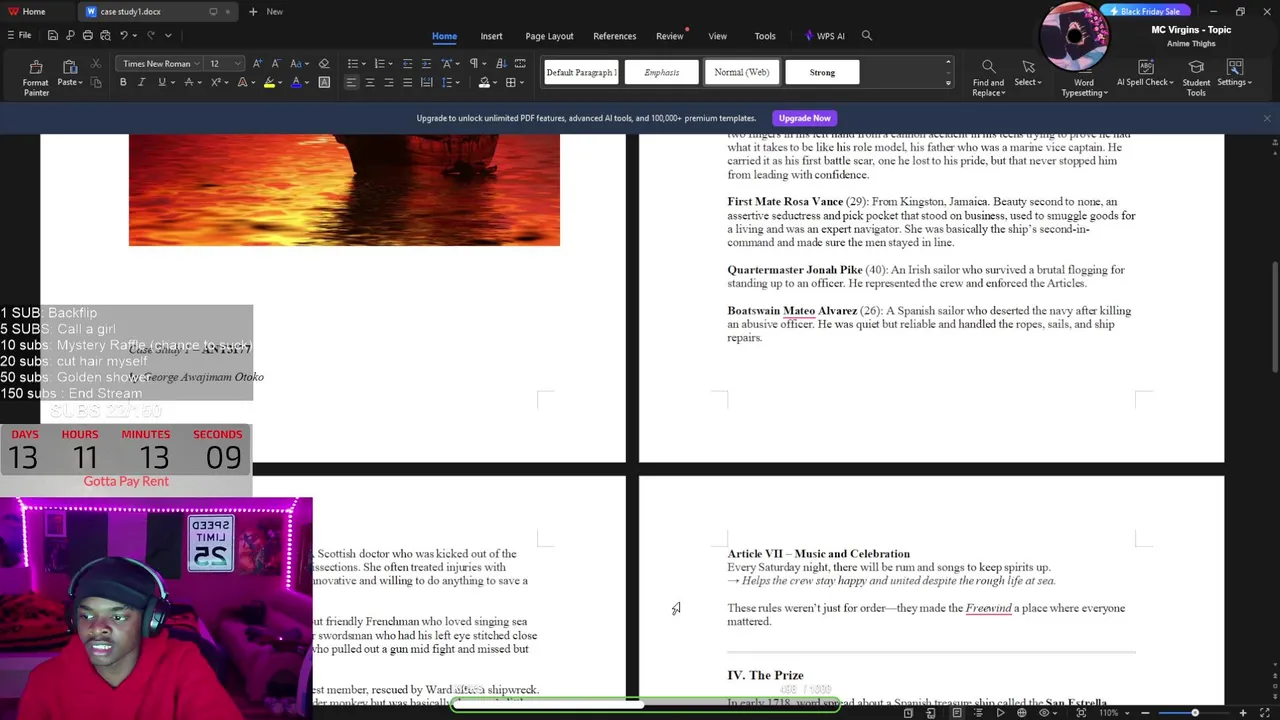Switch to outline view in status bar

(x=981, y=713)
